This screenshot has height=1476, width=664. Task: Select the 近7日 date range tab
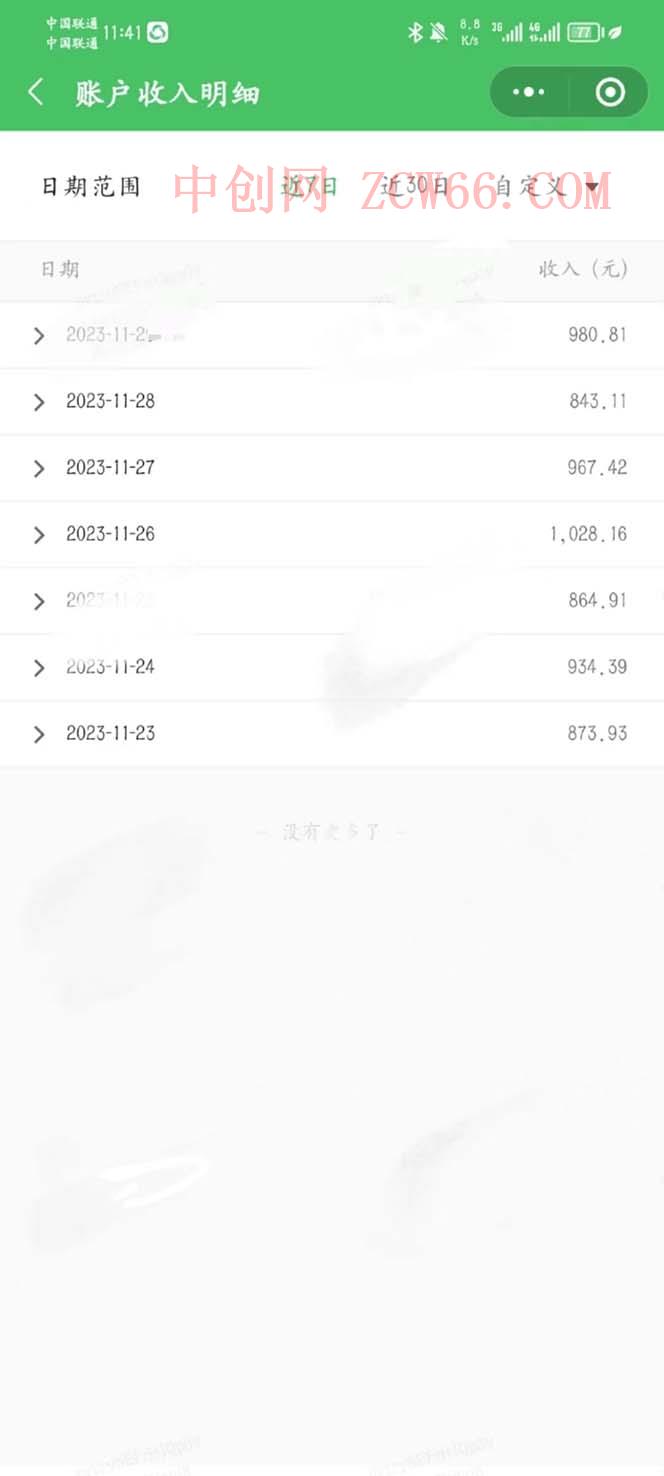pos(309,186)
